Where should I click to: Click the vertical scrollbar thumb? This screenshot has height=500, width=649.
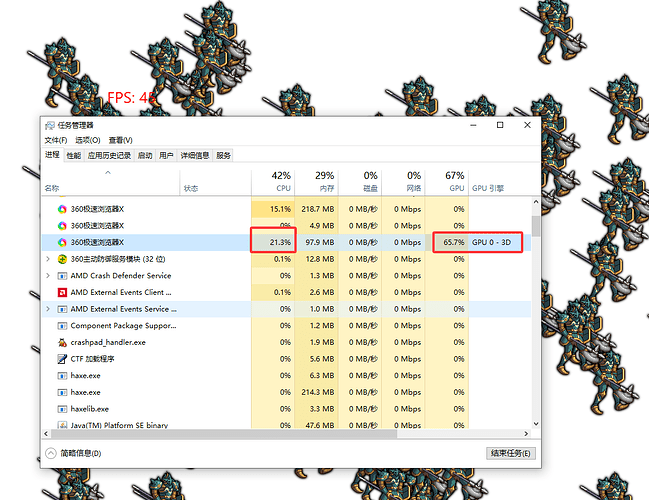tap(536, 226)
